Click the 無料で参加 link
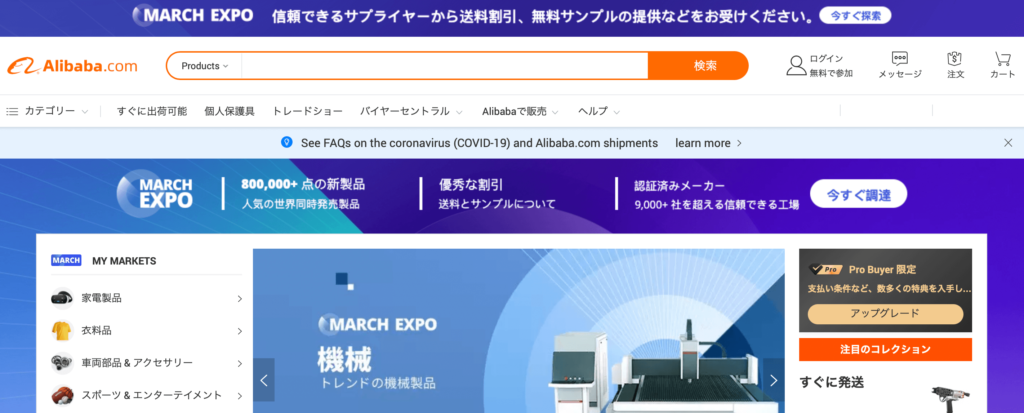 831,73
